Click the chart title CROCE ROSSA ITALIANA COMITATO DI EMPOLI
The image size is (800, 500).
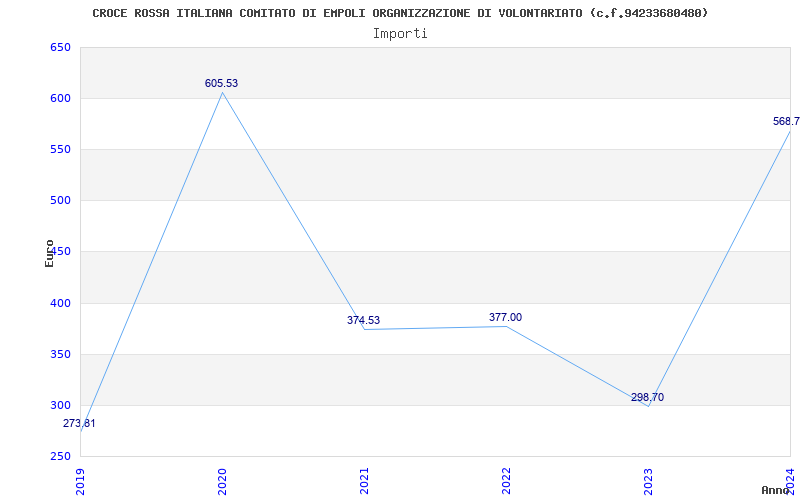[400, 13]
